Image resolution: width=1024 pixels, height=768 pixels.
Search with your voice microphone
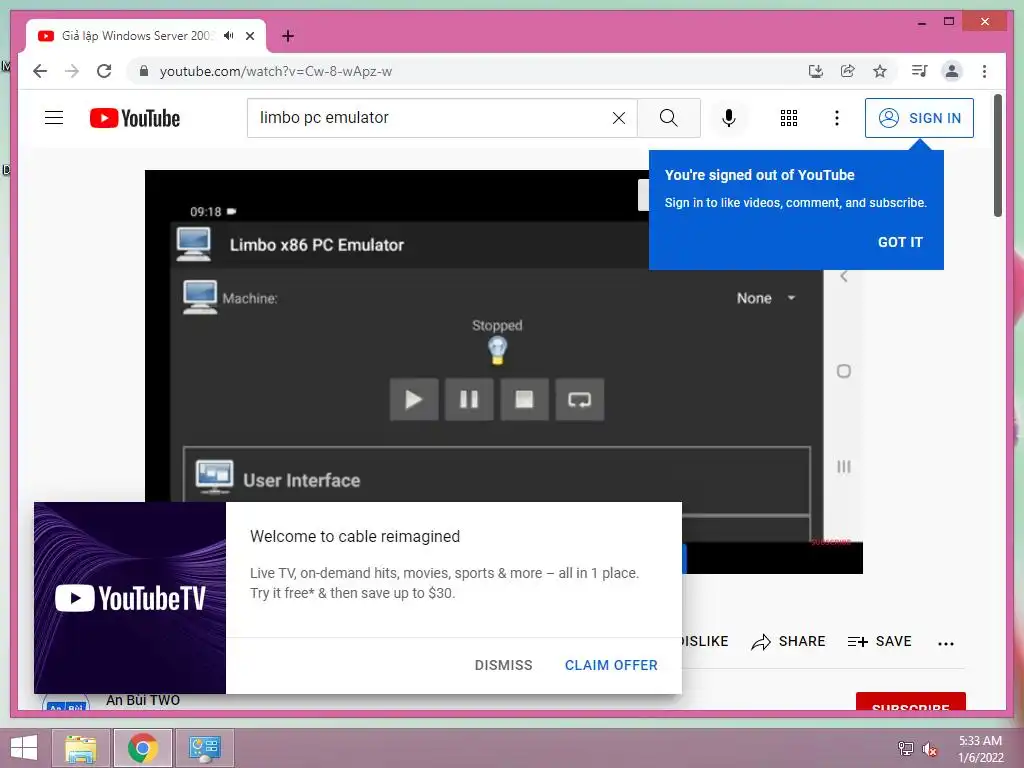point(729,118)
